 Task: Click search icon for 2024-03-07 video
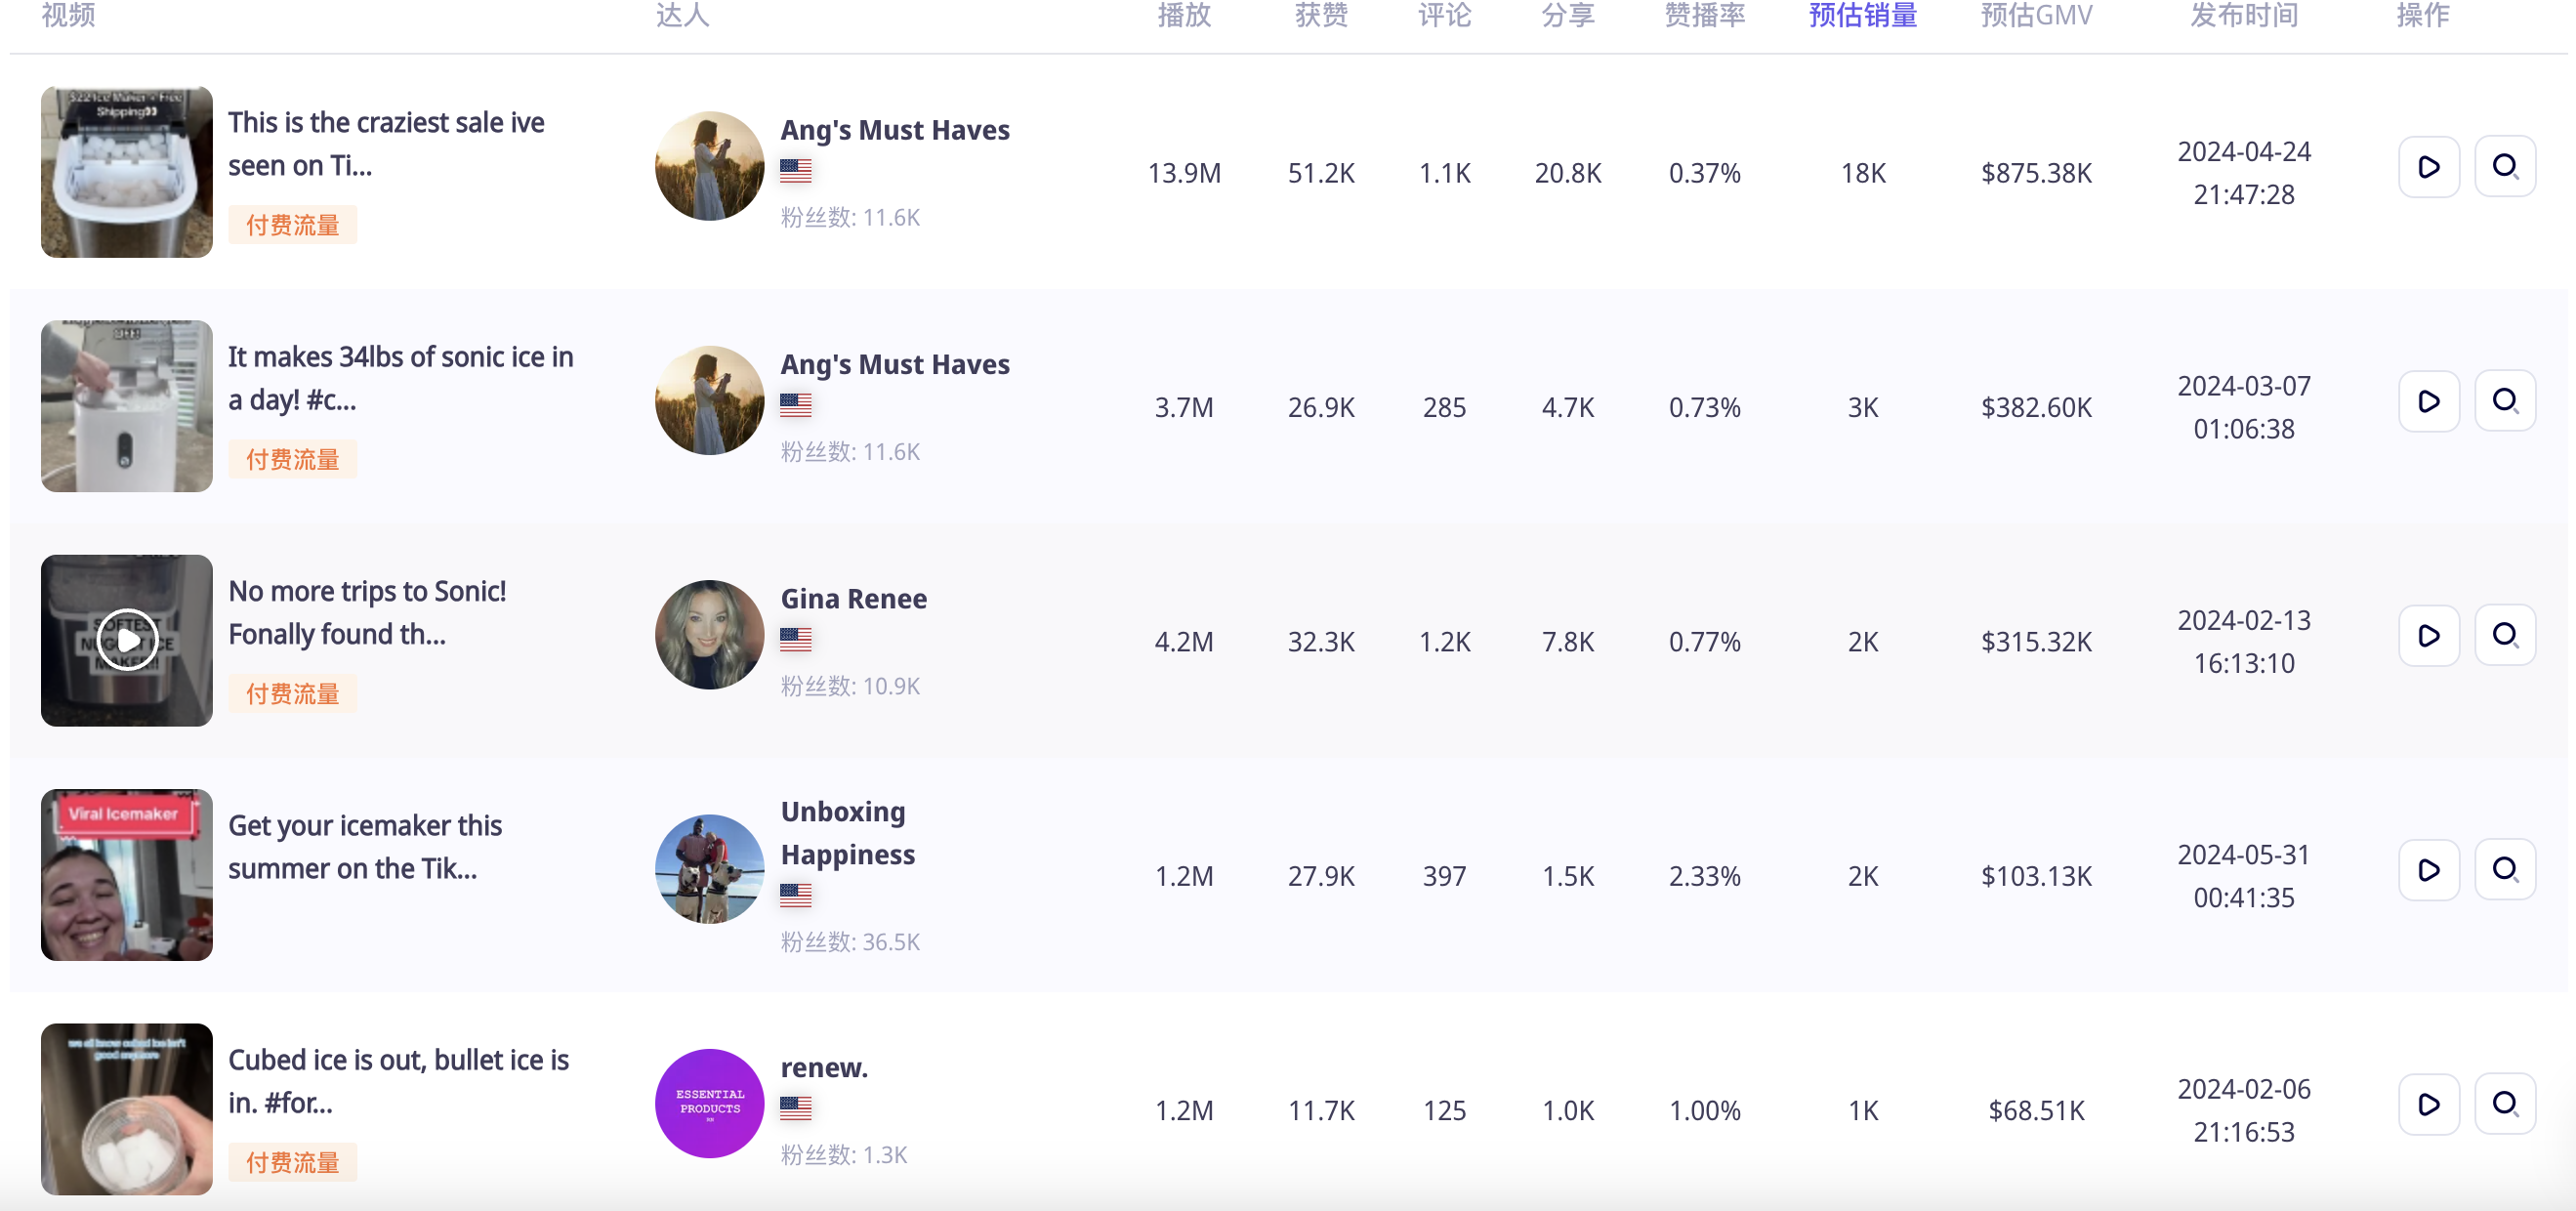(2504, 401)
